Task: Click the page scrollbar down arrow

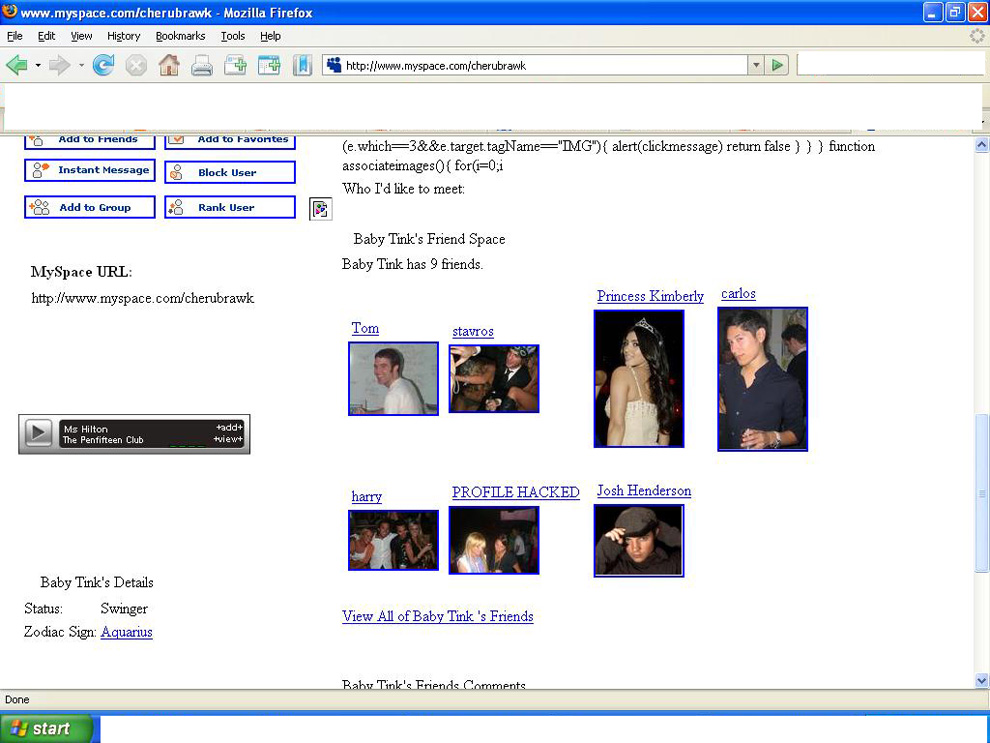Action: click(x=982, y=681)
